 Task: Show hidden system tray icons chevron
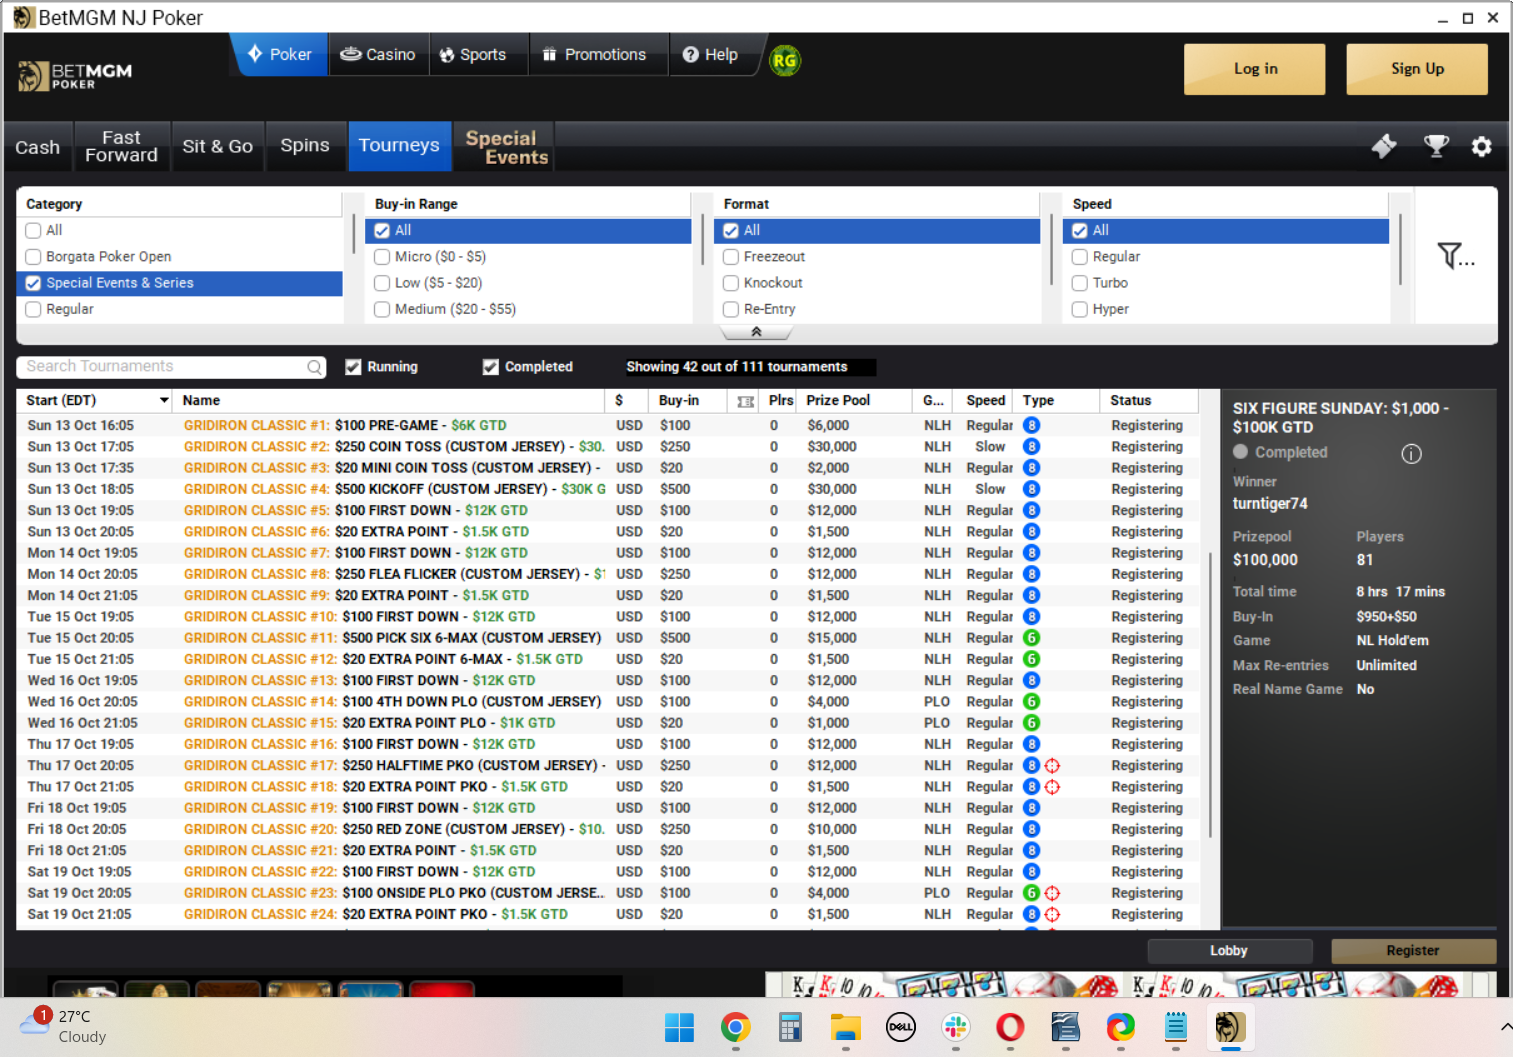[x=1505, y=1027]
